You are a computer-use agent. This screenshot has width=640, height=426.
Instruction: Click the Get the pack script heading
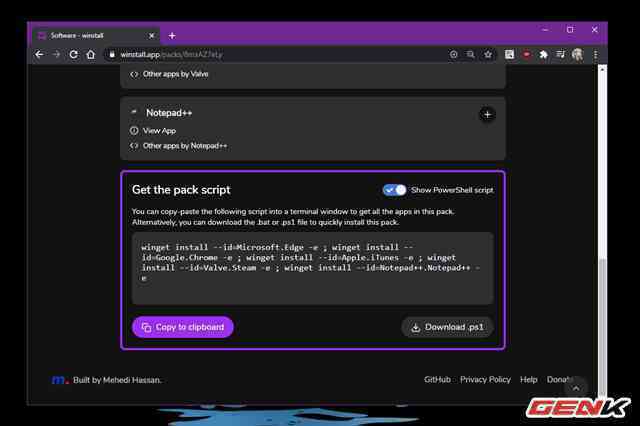click(181, 190)
